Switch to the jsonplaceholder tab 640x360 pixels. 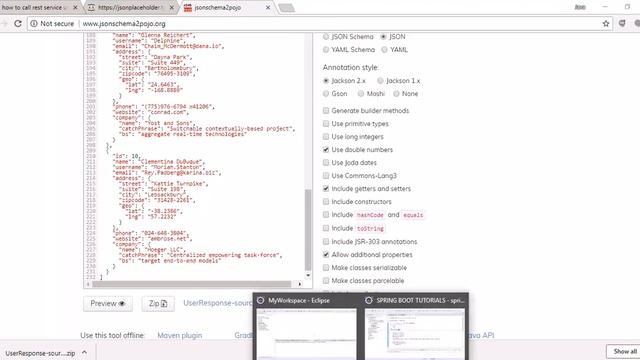click(x=131, y=7)
